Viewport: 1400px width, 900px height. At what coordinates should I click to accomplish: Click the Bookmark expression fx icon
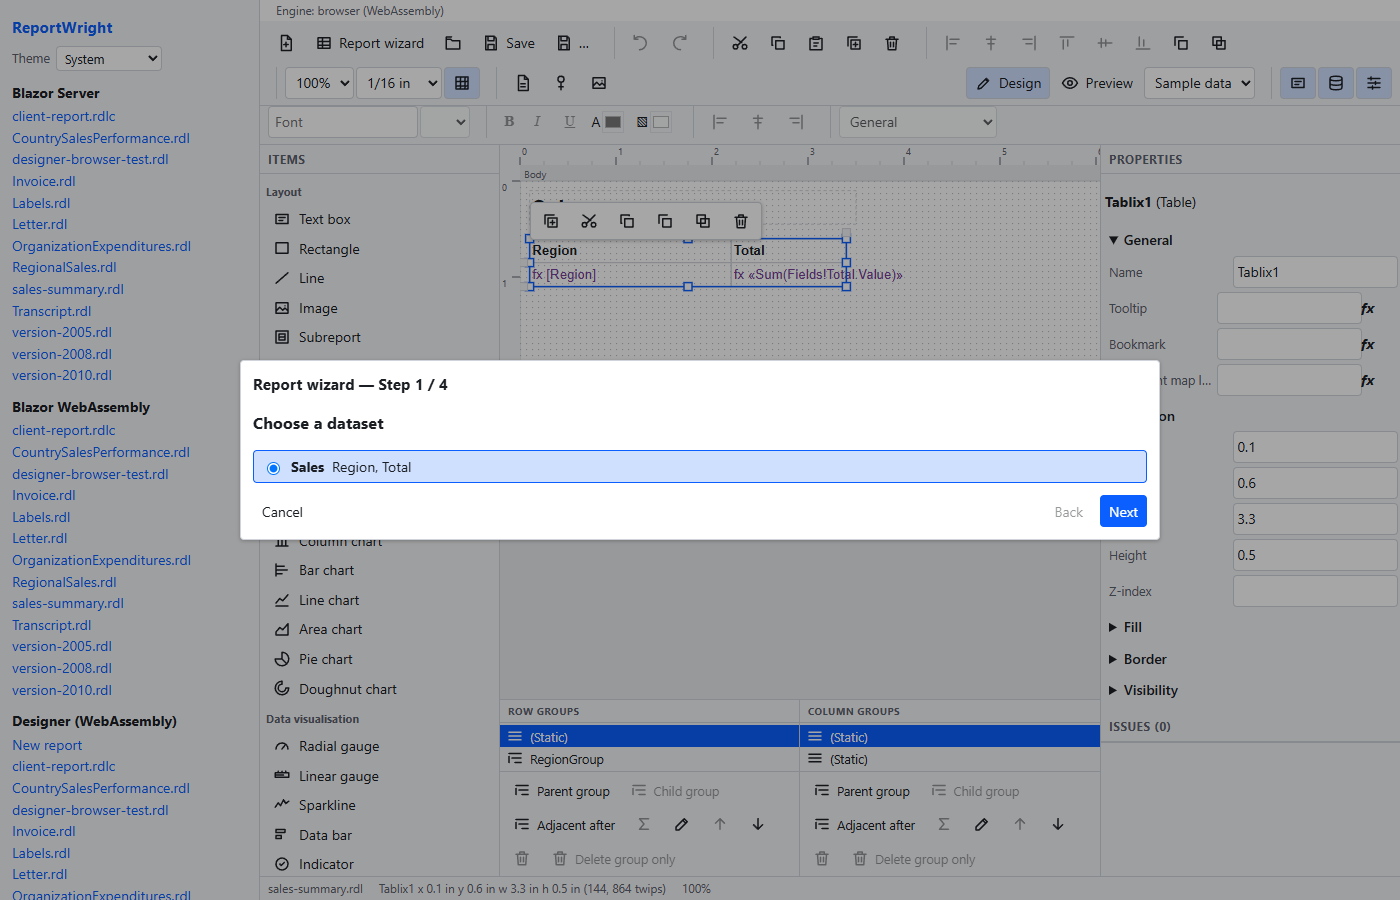pyautogui.click(x=1368, y=345)
